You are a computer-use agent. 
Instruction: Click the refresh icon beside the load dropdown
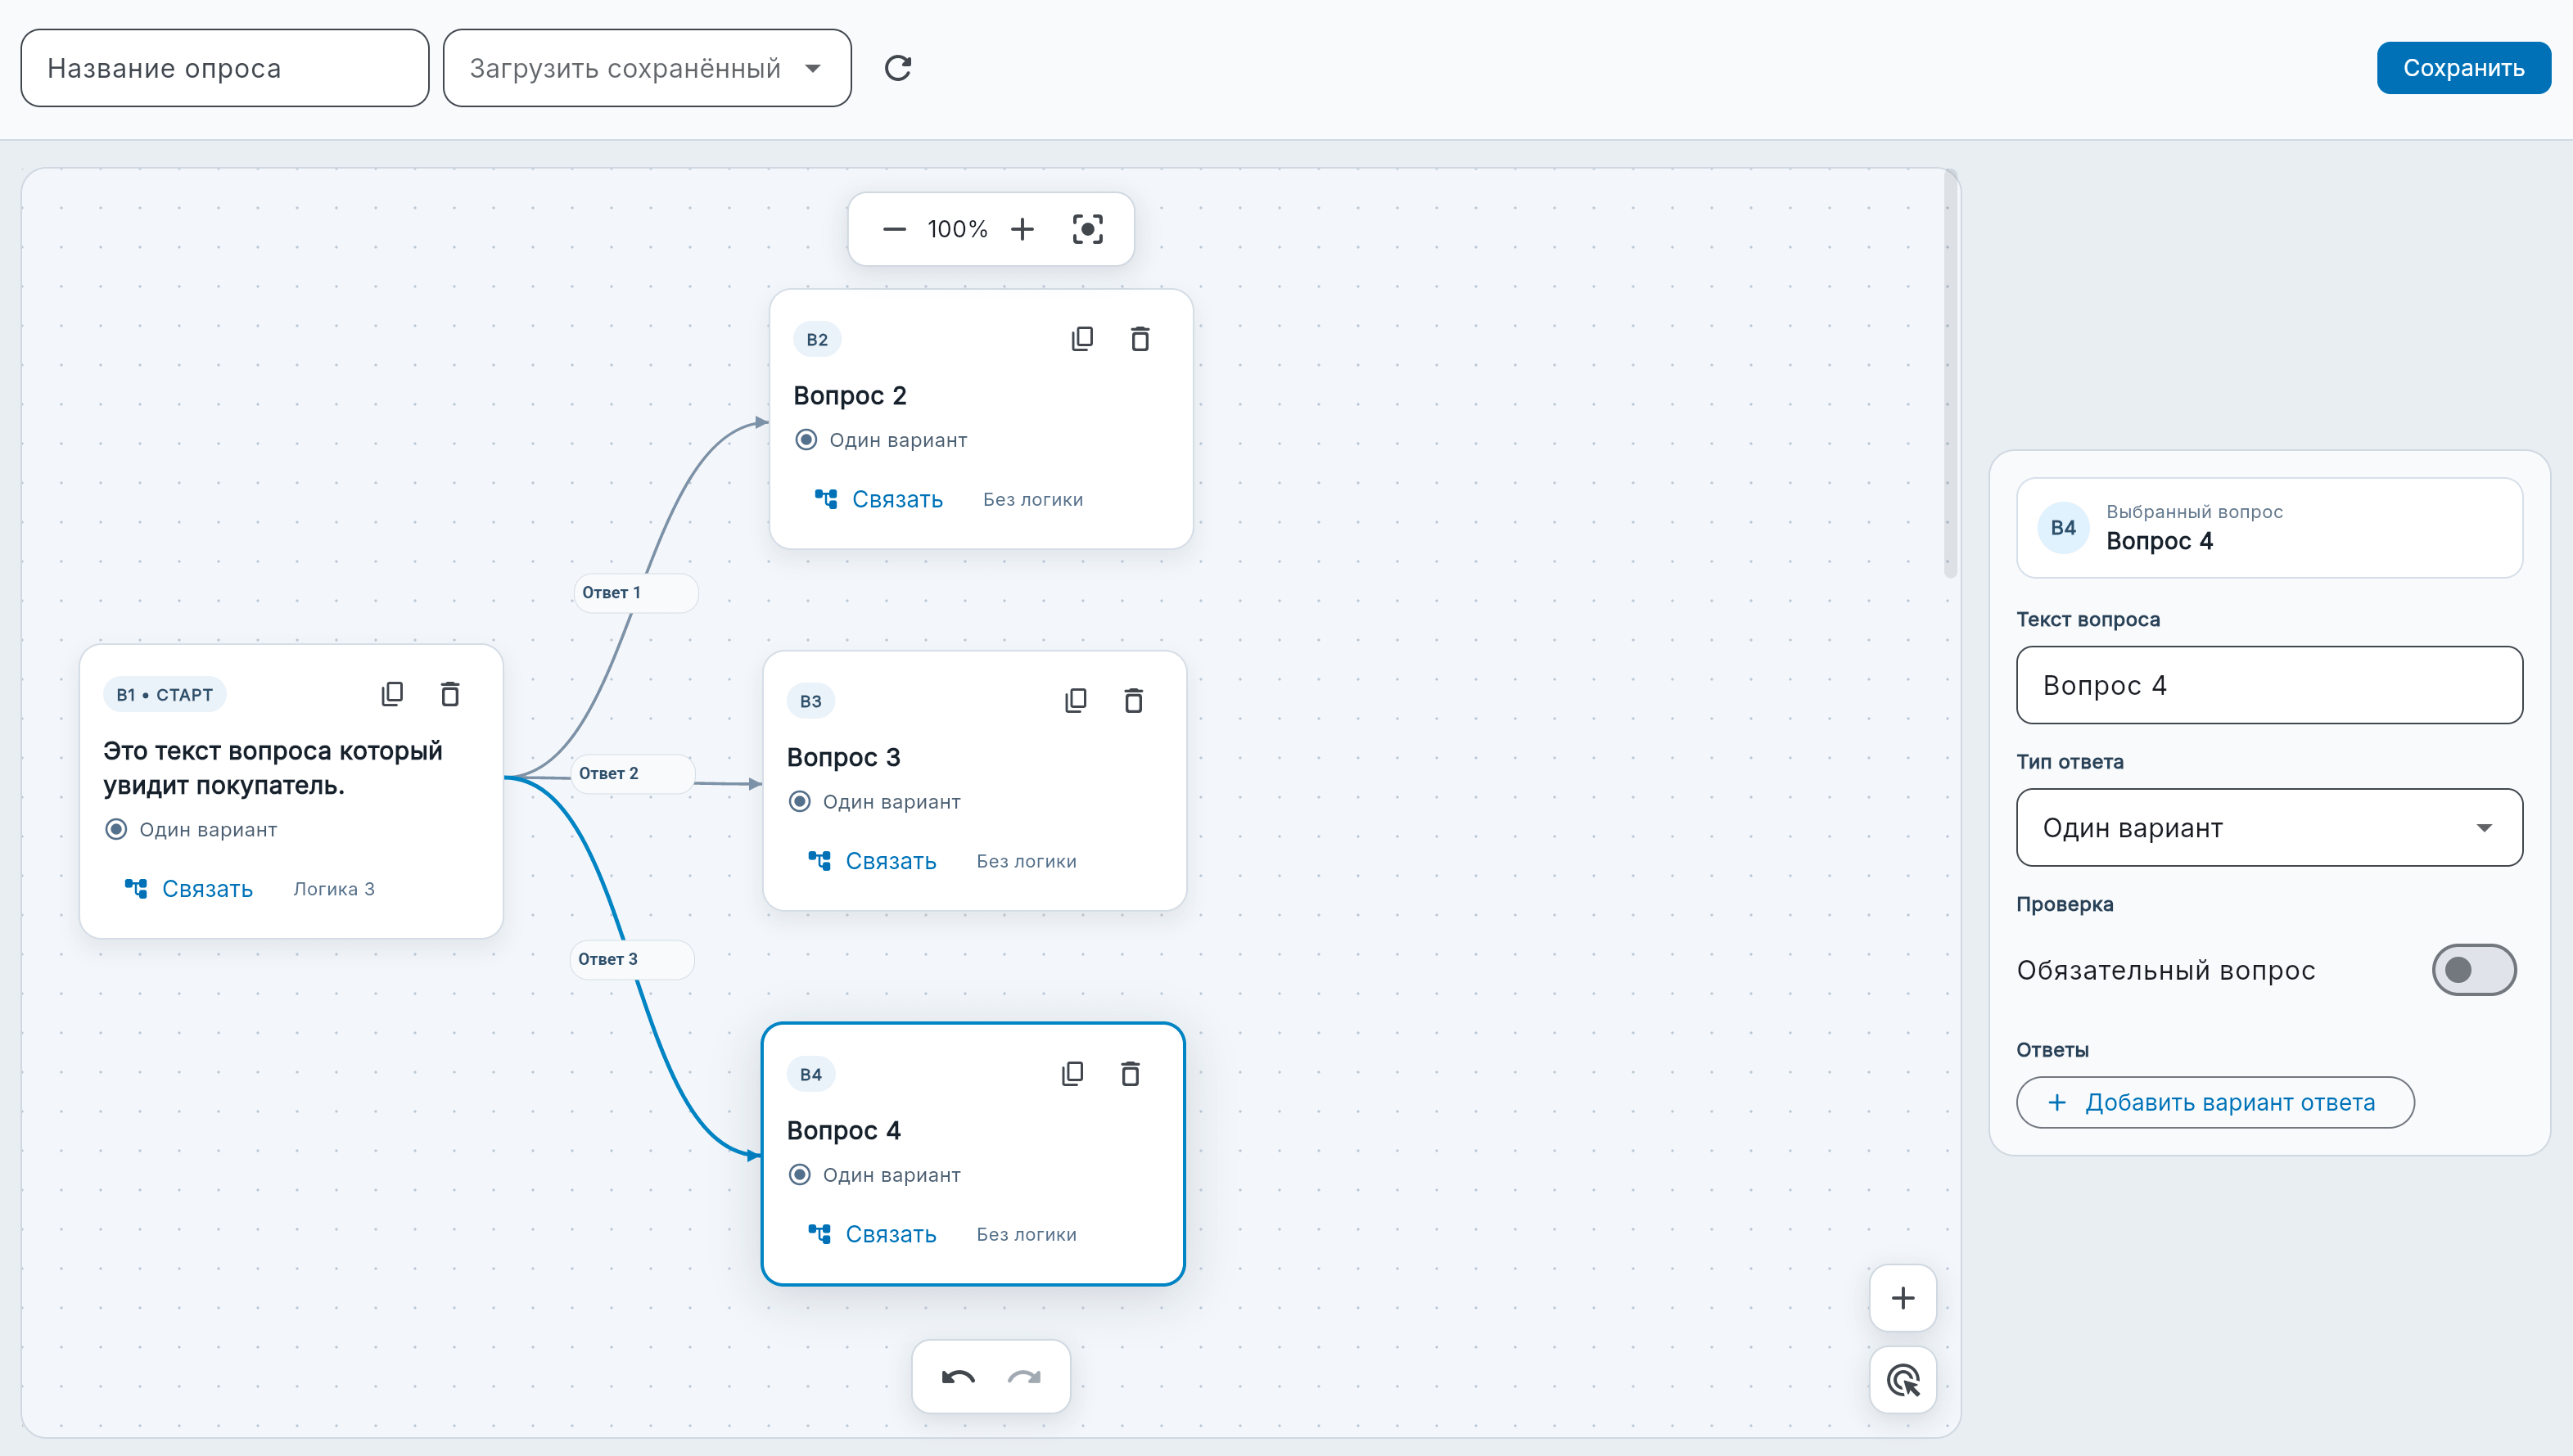tap(898, 68)
